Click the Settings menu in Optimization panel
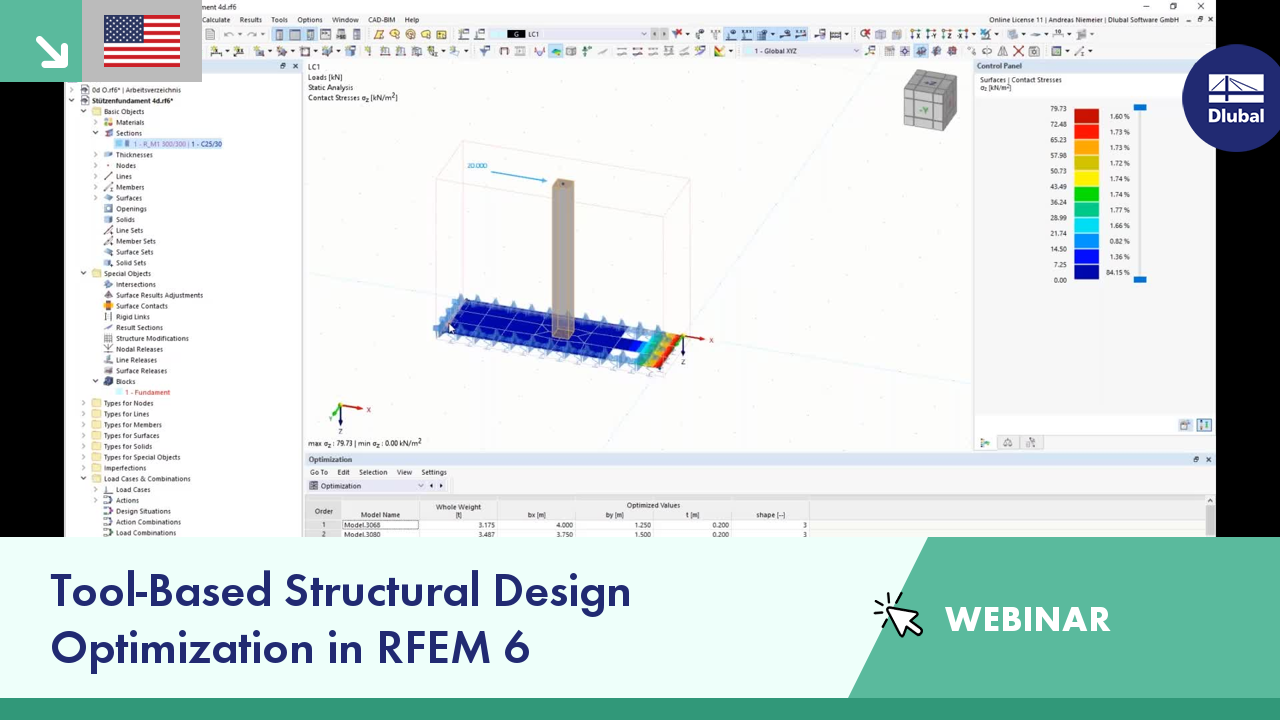The image size is (1280, 720). (433, 472)
